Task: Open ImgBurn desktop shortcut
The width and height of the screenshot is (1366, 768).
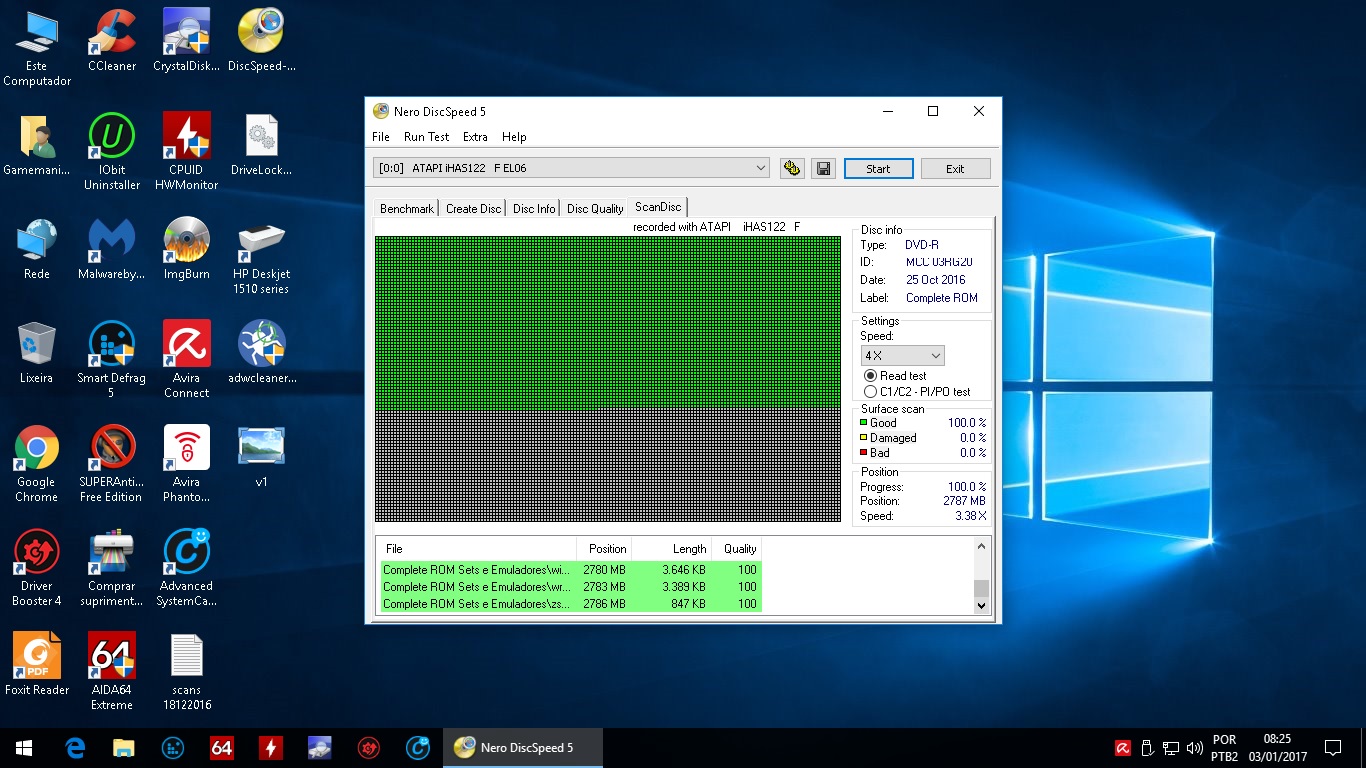Action: point(186,249)
